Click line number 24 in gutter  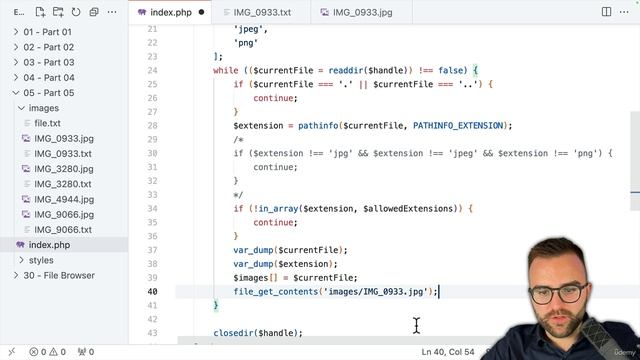(152, 70)
